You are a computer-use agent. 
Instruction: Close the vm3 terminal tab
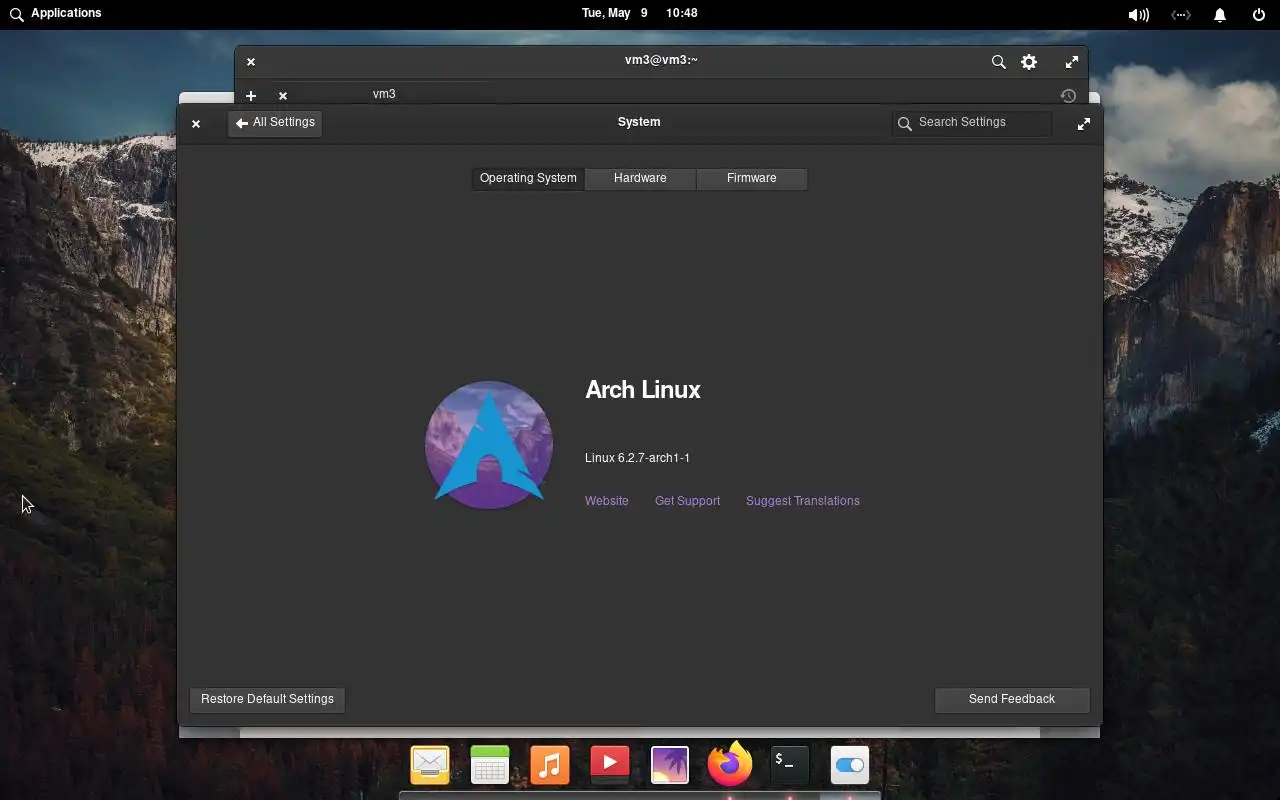tap(283, 96)
